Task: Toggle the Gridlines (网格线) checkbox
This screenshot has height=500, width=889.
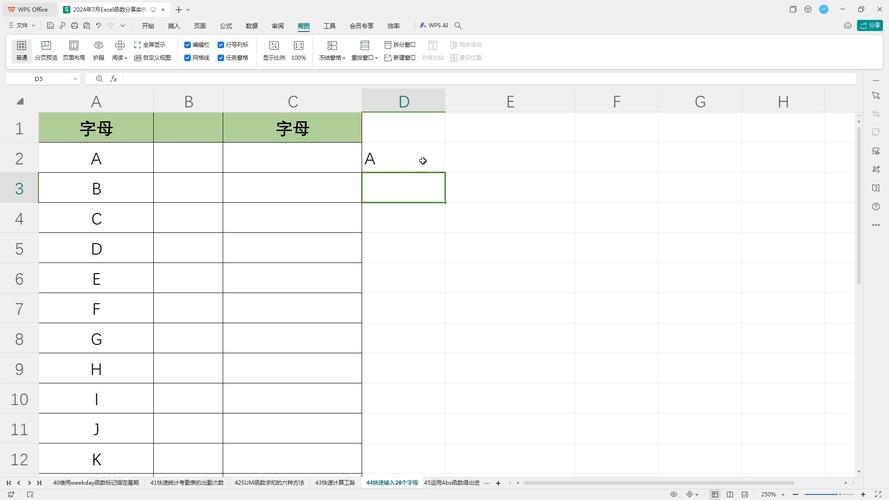Action: point(188,58)
